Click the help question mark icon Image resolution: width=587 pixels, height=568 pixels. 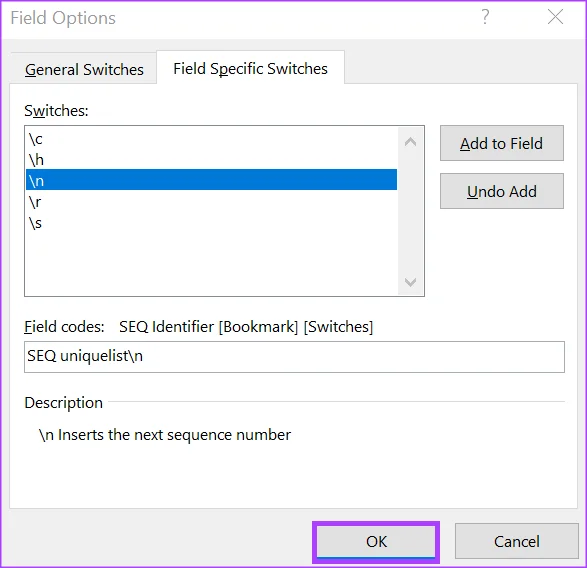click(485, 17)
